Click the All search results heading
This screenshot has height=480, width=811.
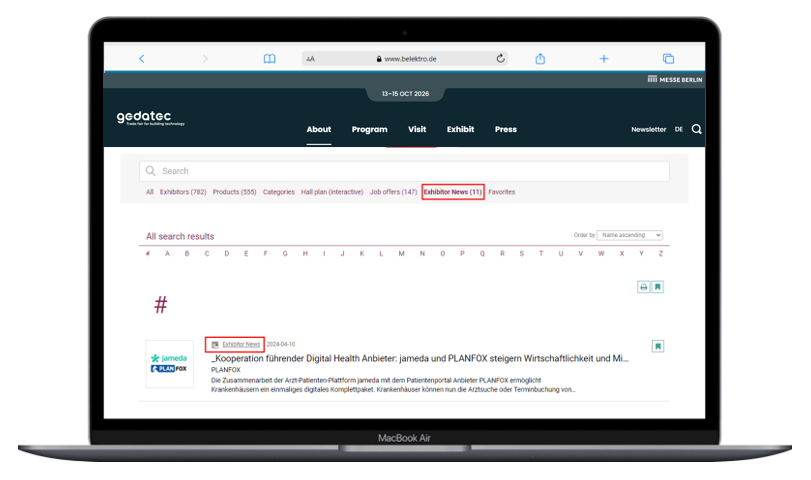[180, 236]
